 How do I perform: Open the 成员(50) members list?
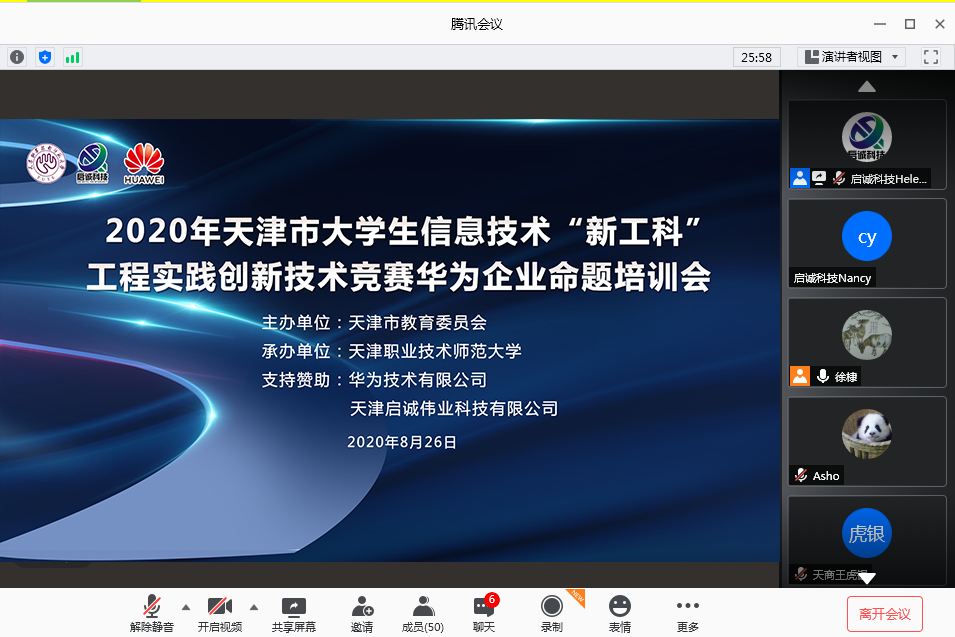click(423, 614)
